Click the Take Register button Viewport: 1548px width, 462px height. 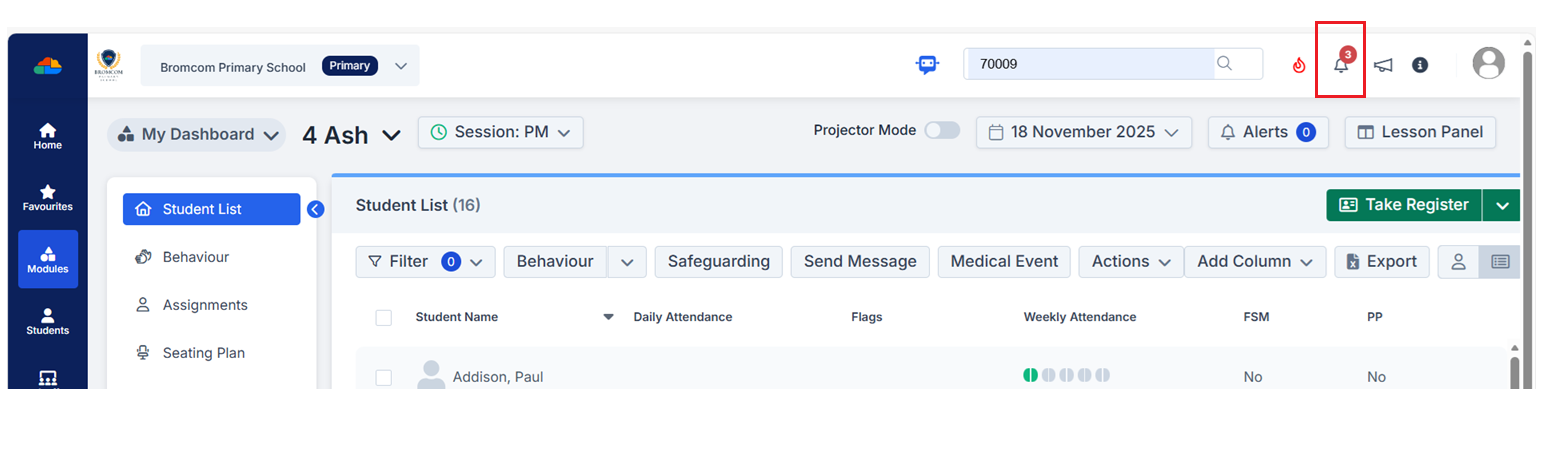click(x=1404, y=205)
